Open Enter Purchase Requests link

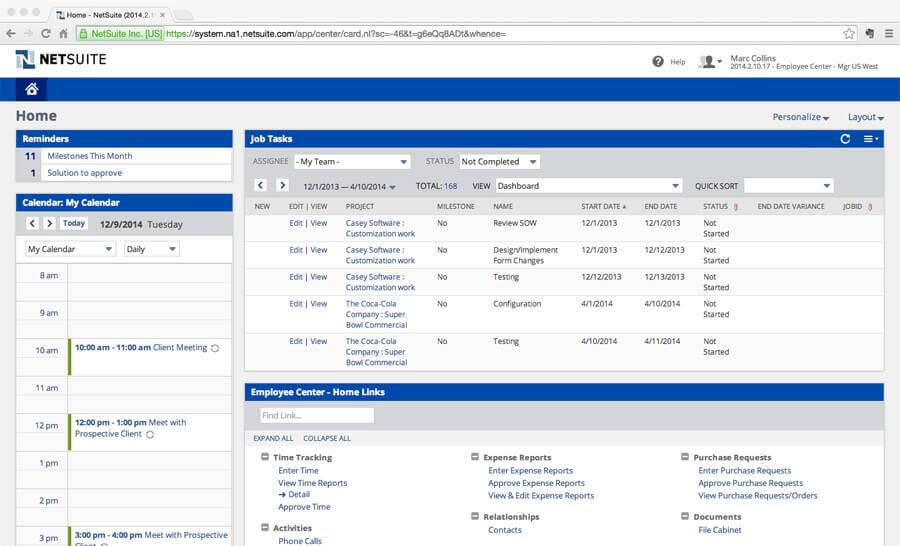click(x=744, y=471)
